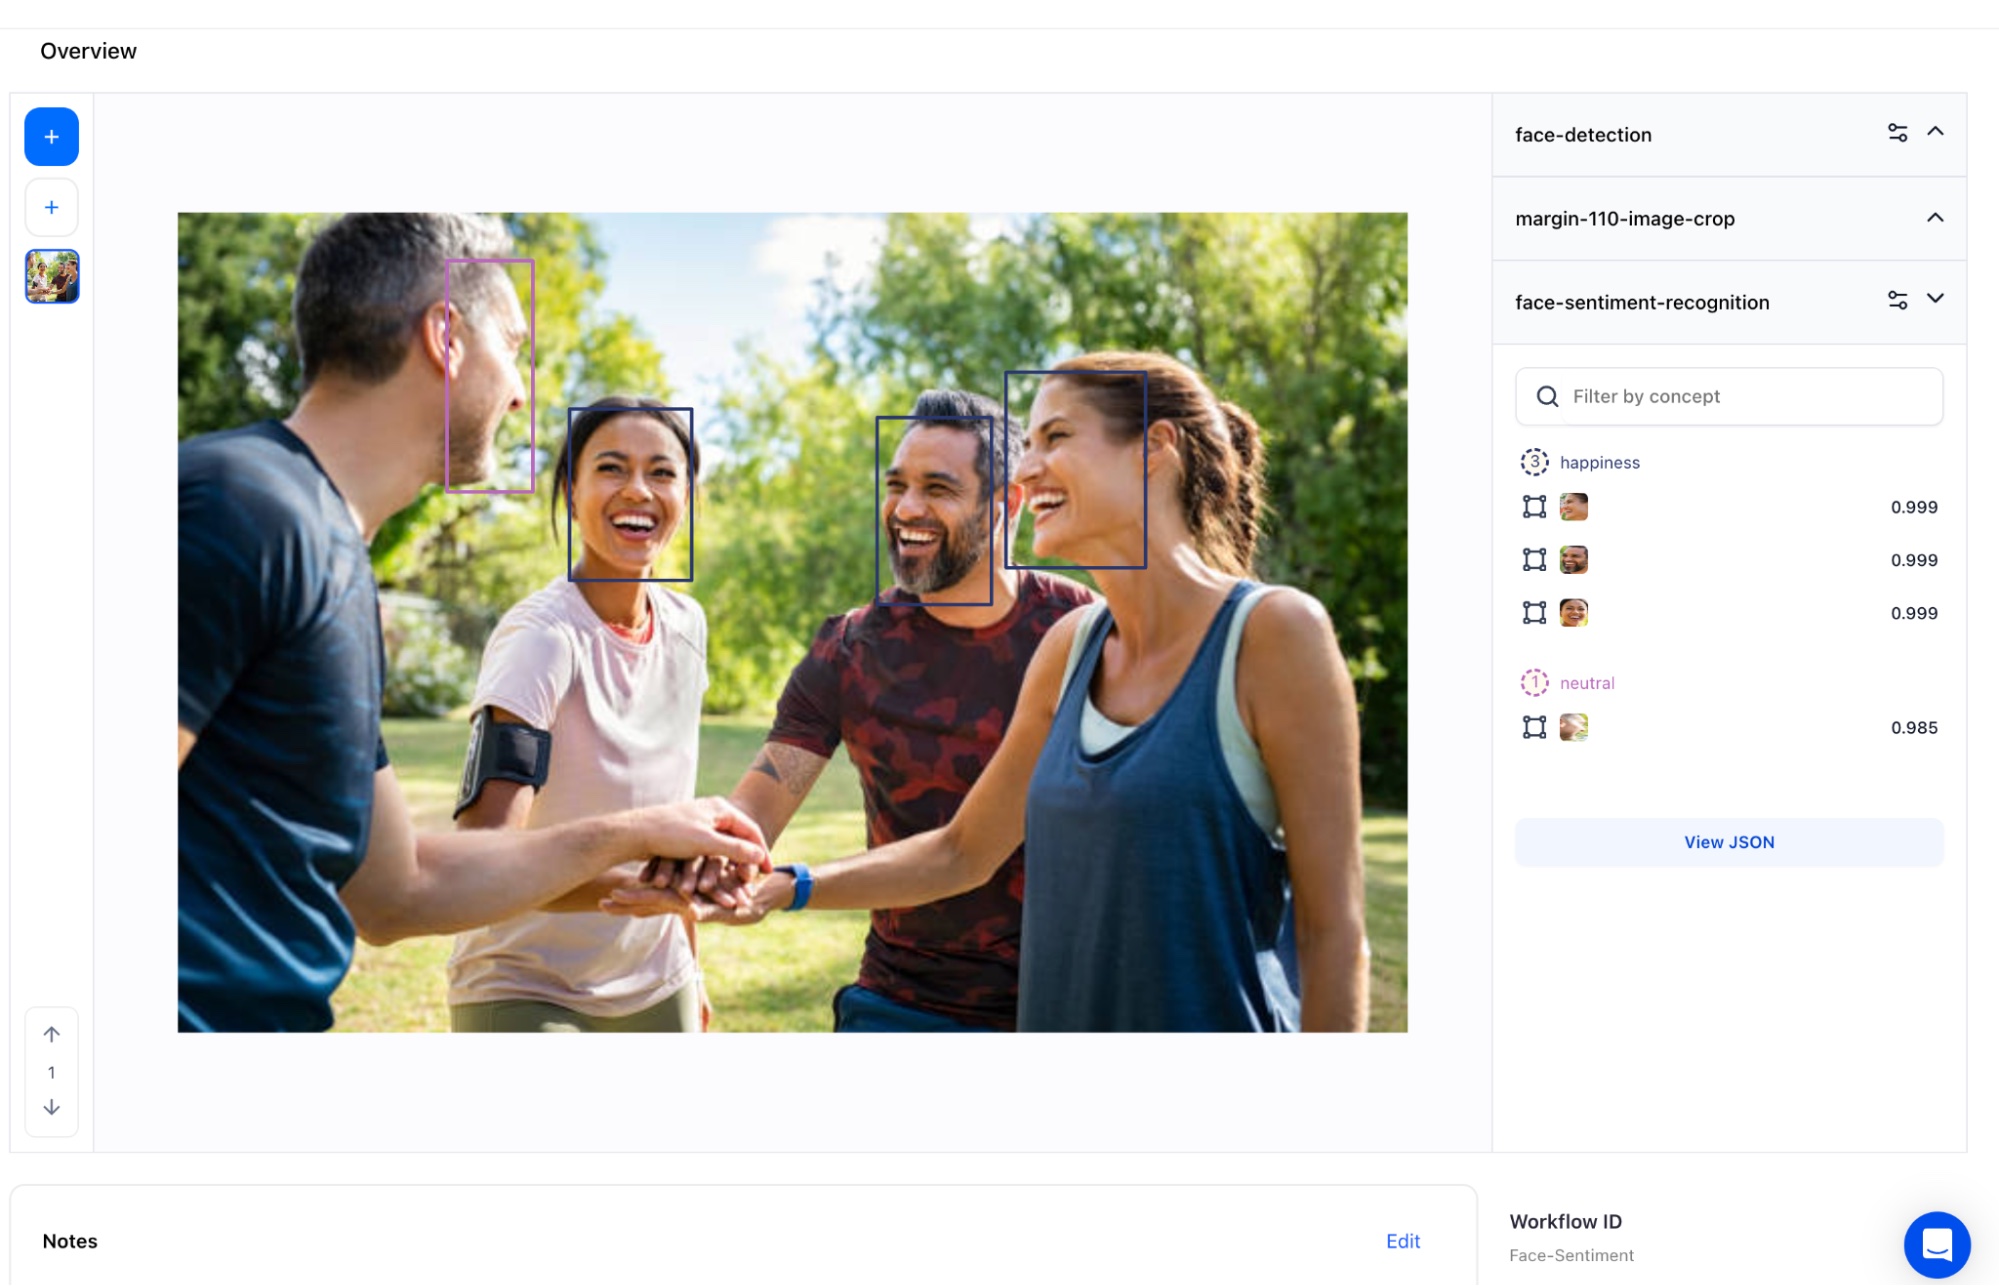This screenshot has height=1286, width=1999.
Task: Select the group photo thumbnail in sidebar
Action: [52, 276]
